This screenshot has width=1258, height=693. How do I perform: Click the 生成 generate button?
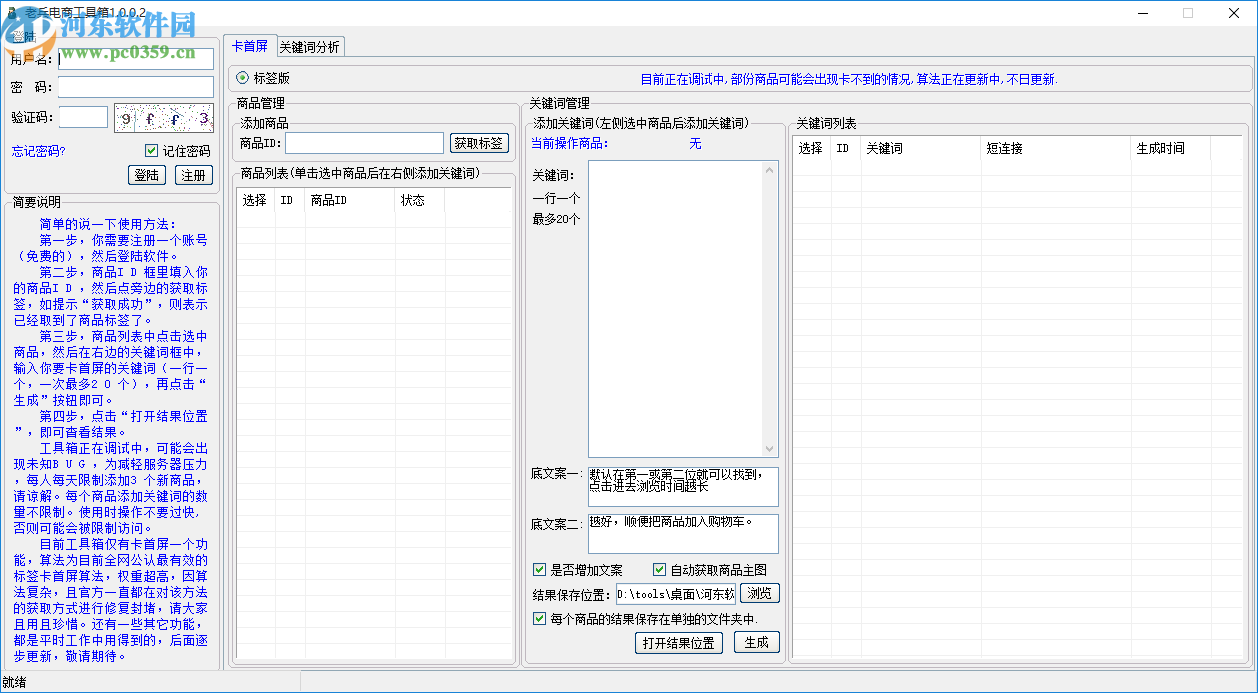pos(757,643)
